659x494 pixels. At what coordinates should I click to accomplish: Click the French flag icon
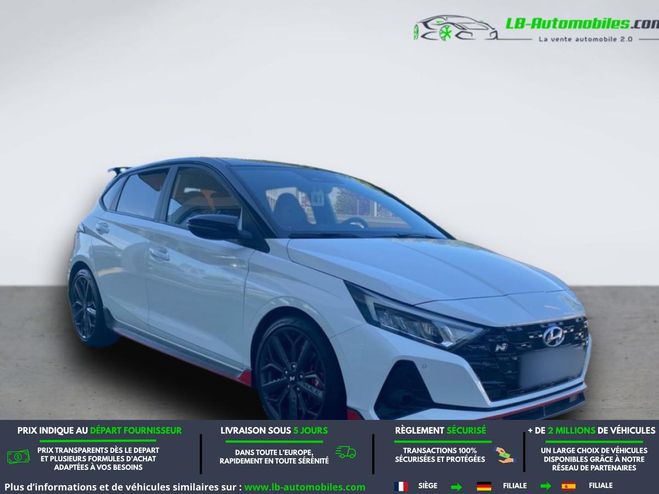[x=401, y=486]
